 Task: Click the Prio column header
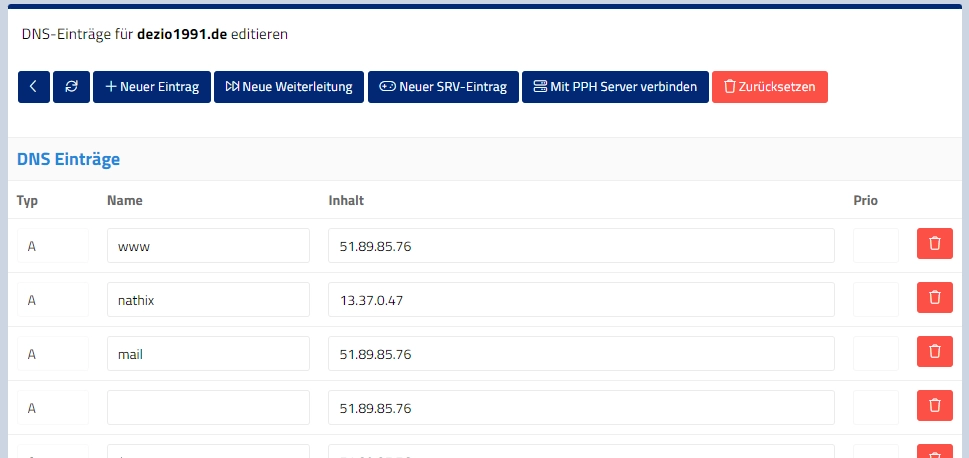pyautogui.click(x=866, y=200)
